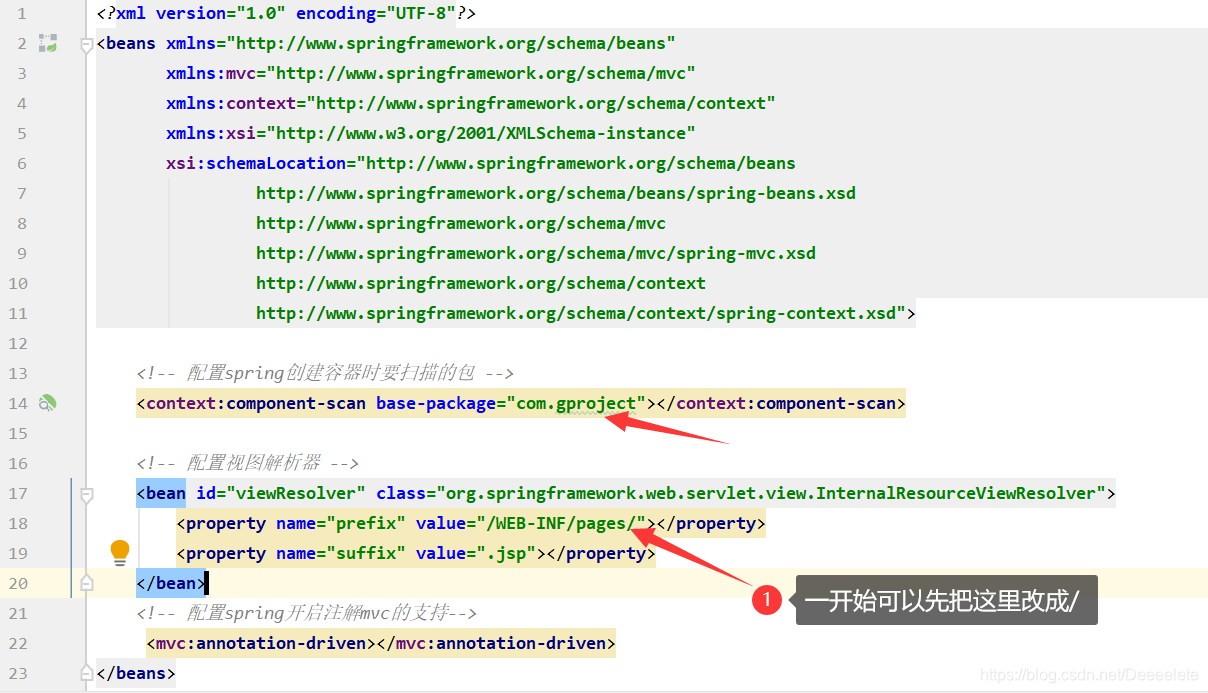The width and height of the screenshot is (1208, 693).
Task: Collapse the viewResolver bean fold marker on line 17
Action: (87, 494)
